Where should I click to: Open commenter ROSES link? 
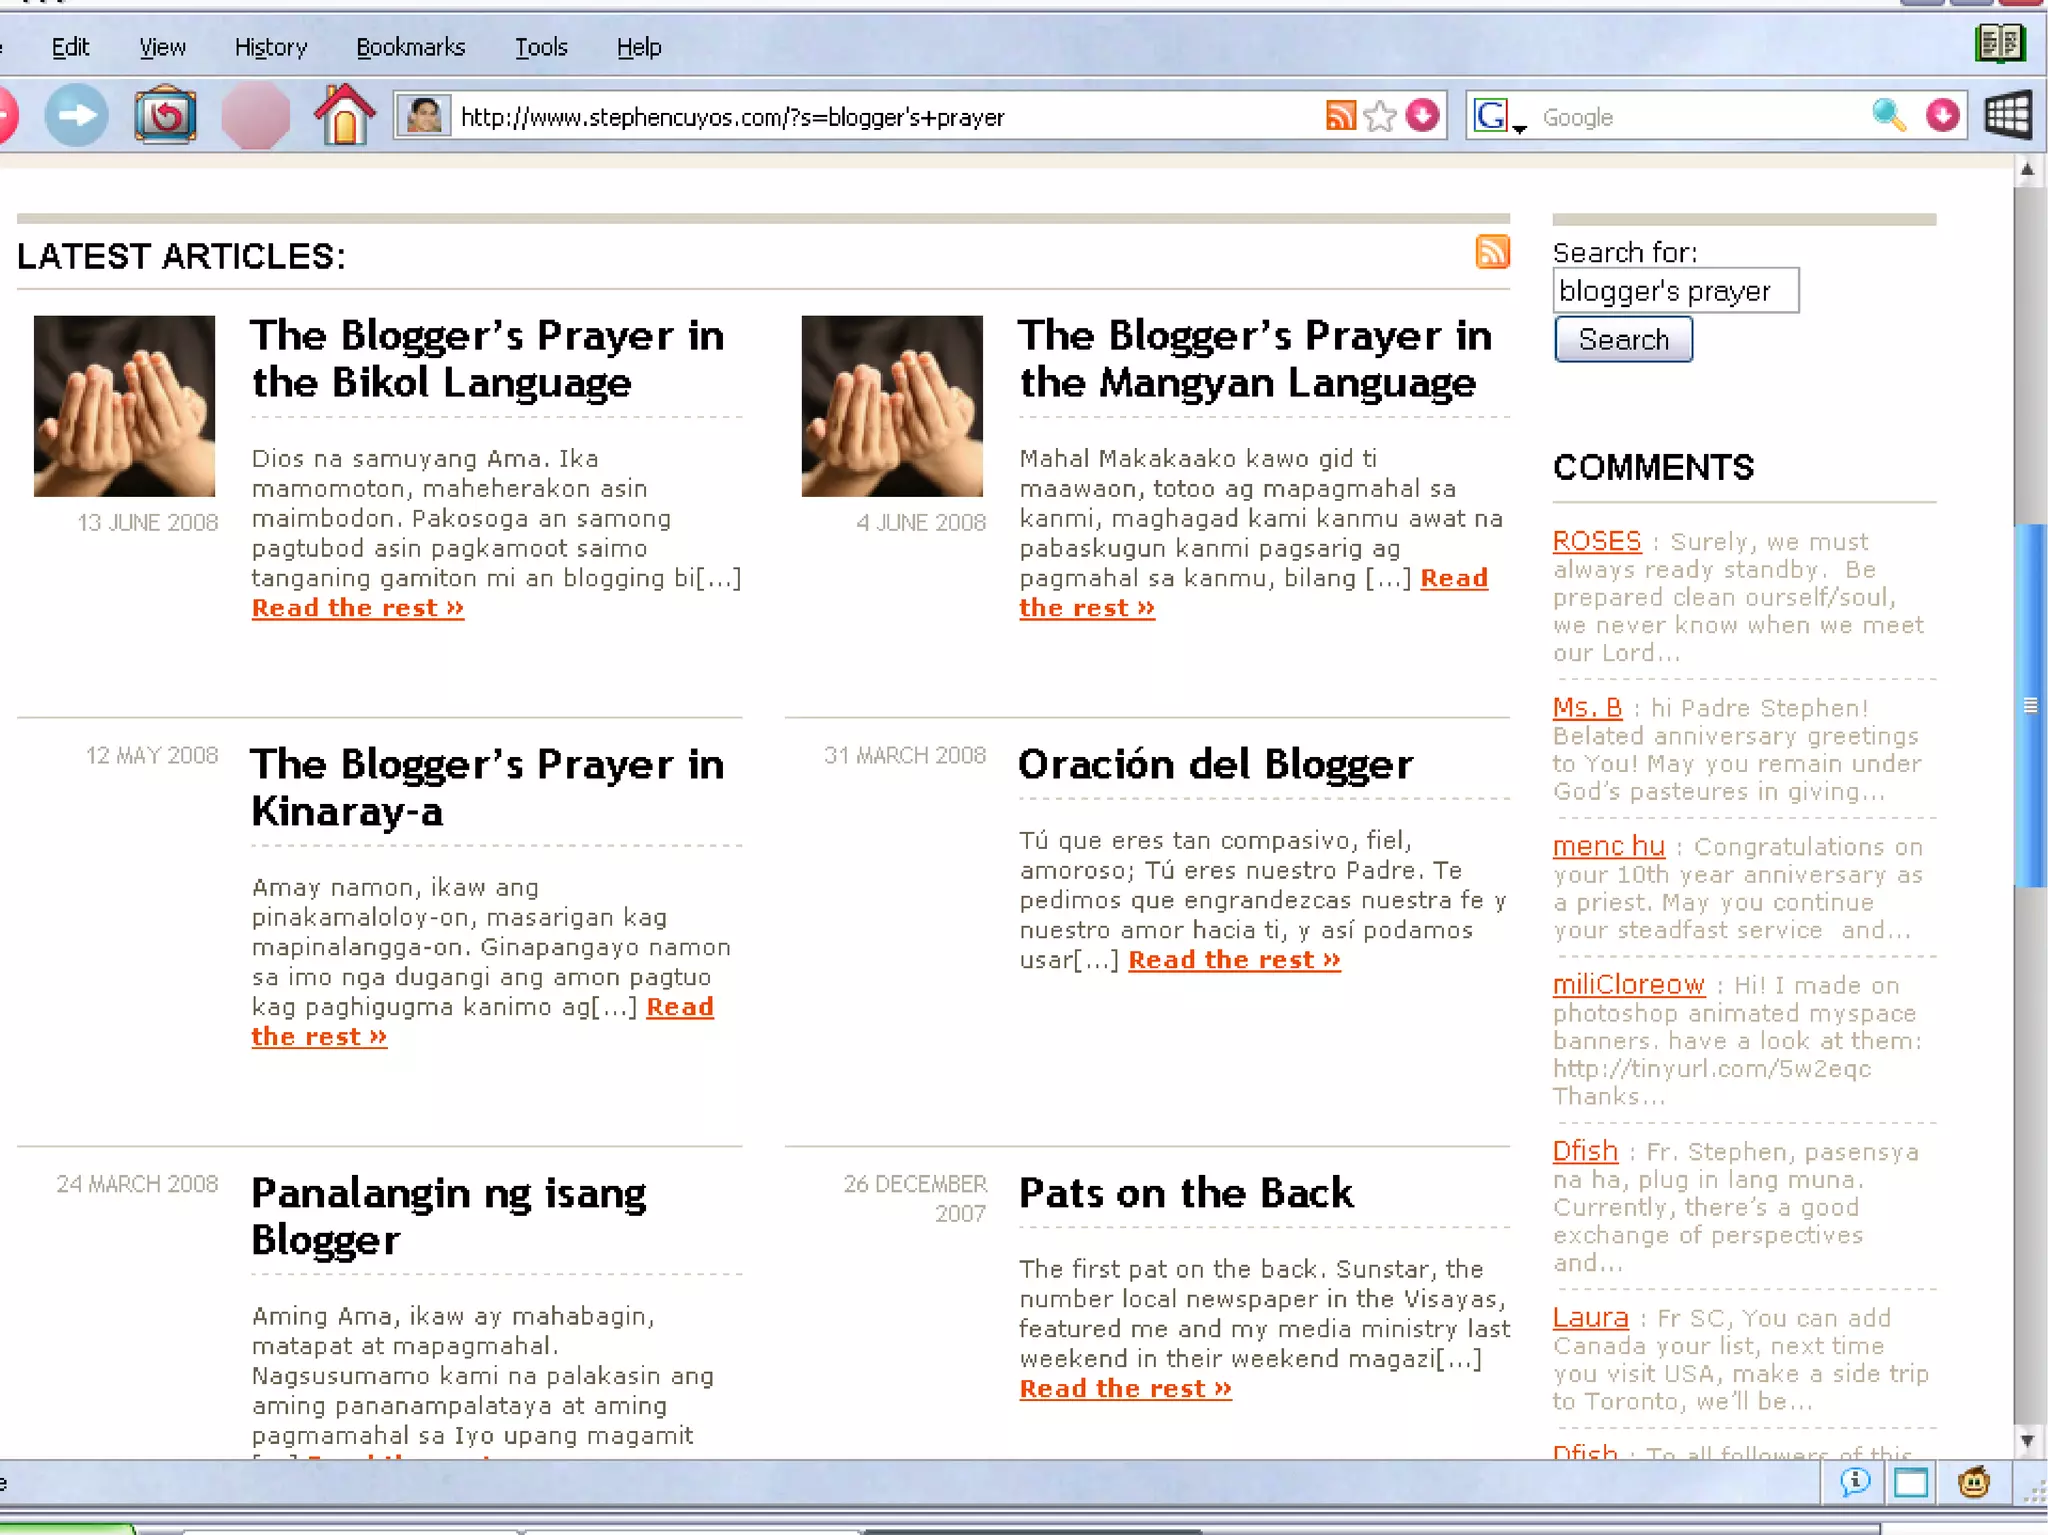[x=1596, y=541]
